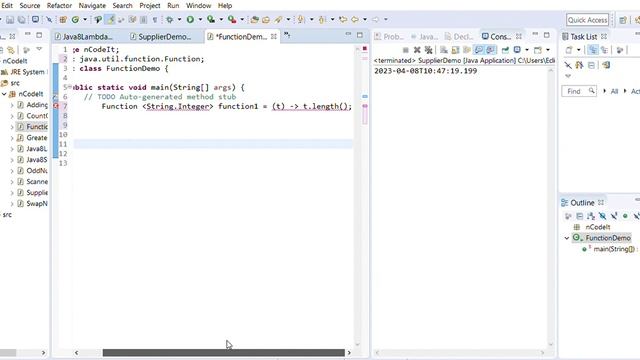The width and height of the screenshot is (640, 360).
Task: Click Task List New Task icon
Action: pos(569,50)
